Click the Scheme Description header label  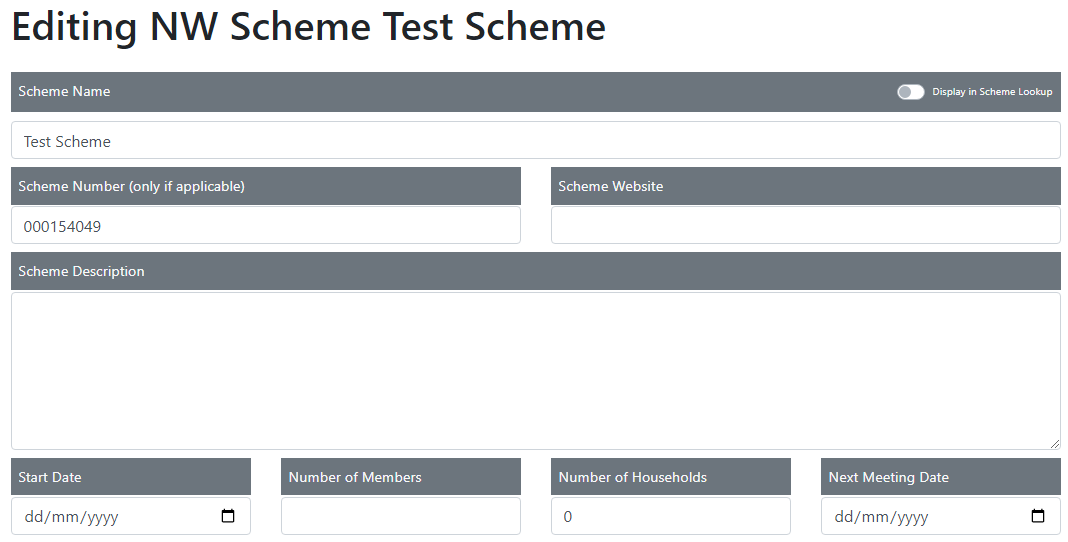pyautogui.click(x=81, y=271)
